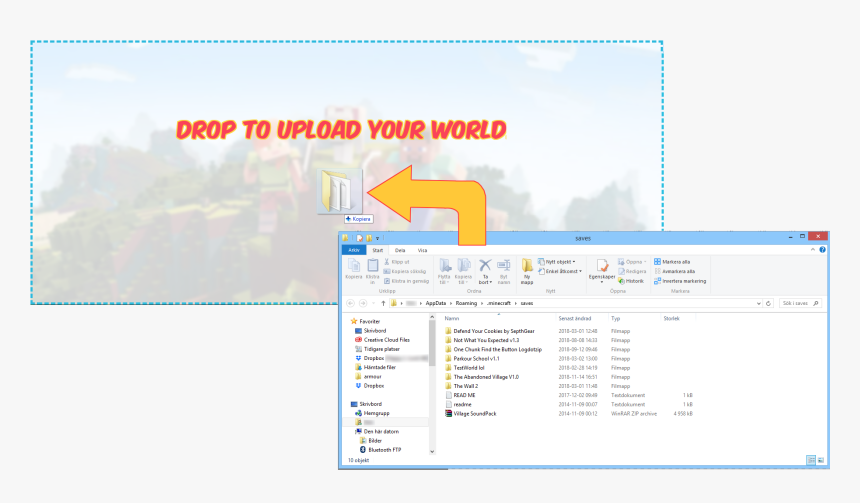Click Roaming in the address path
This screenshot has width=860, height=503.
pyautogui.click(x=466, y=303)
